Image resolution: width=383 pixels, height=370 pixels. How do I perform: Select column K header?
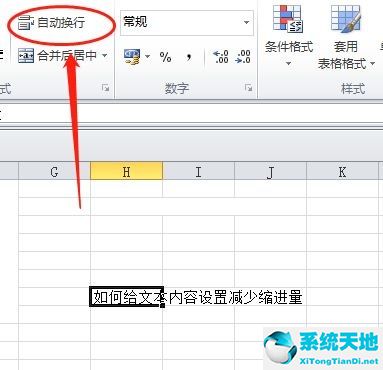tap(343, 172)
